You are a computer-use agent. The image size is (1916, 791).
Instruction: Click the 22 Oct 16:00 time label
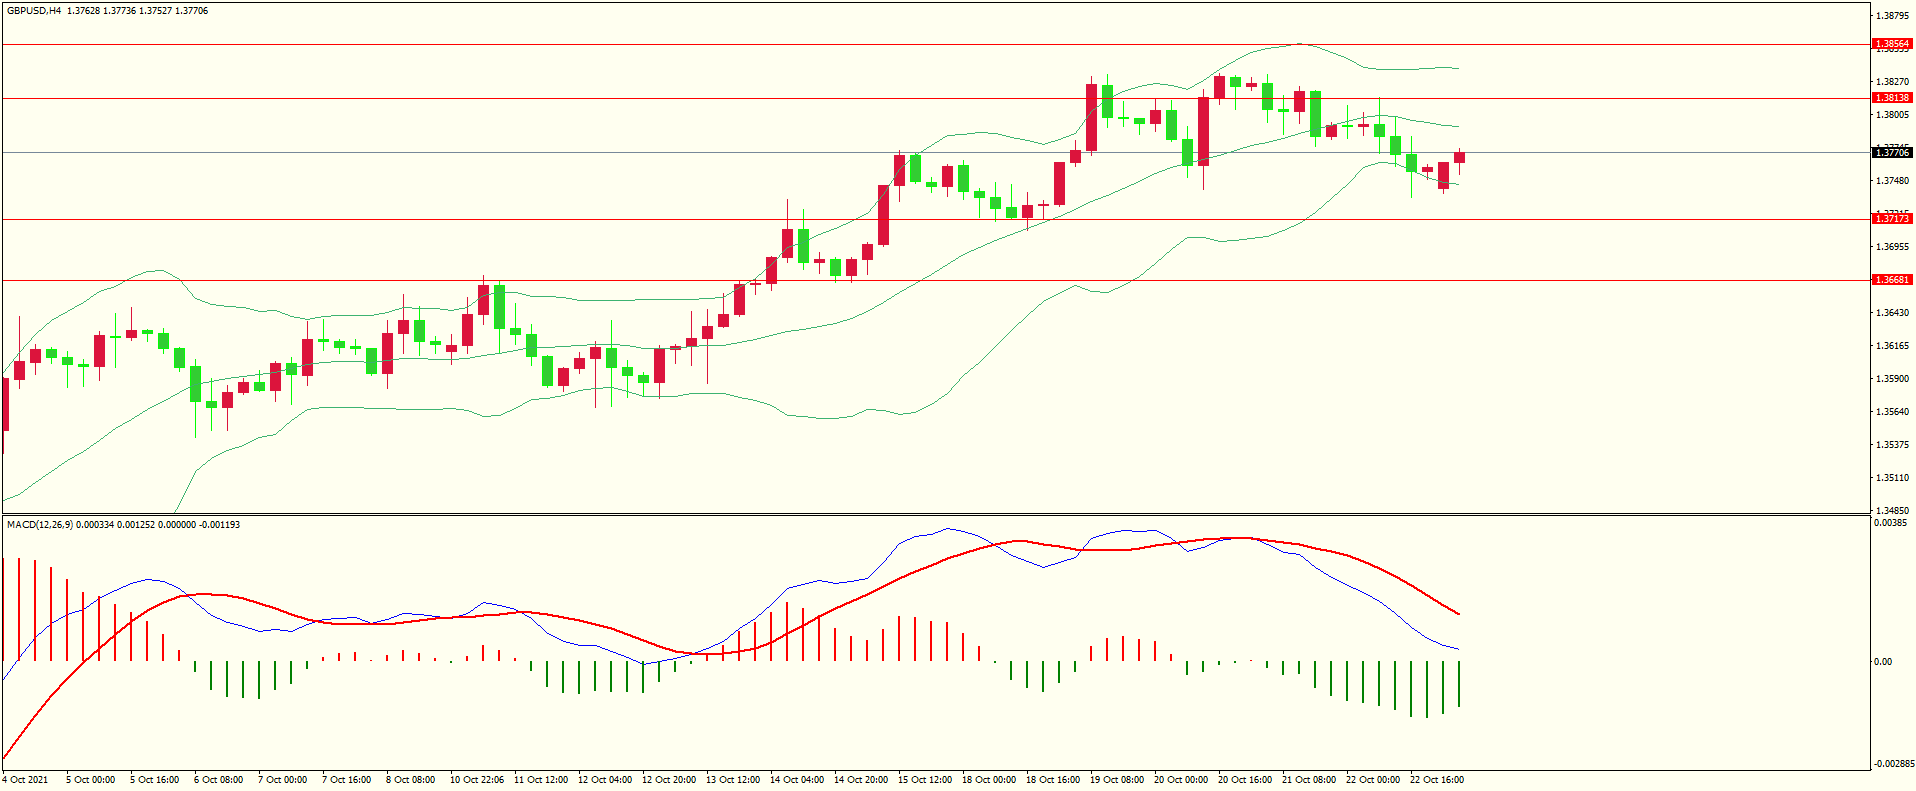[1437, 780]
